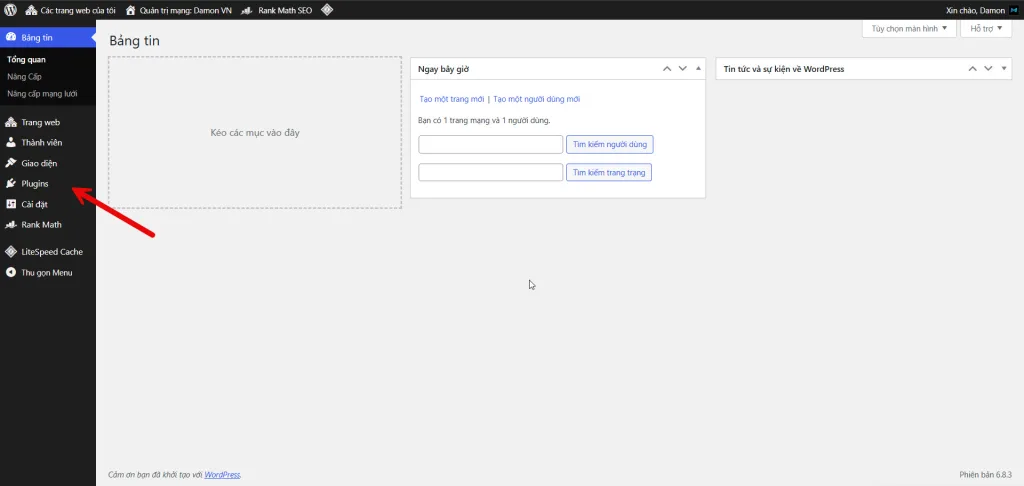
Task: Focus the user search input field
Action: click(x=490, y=144)
